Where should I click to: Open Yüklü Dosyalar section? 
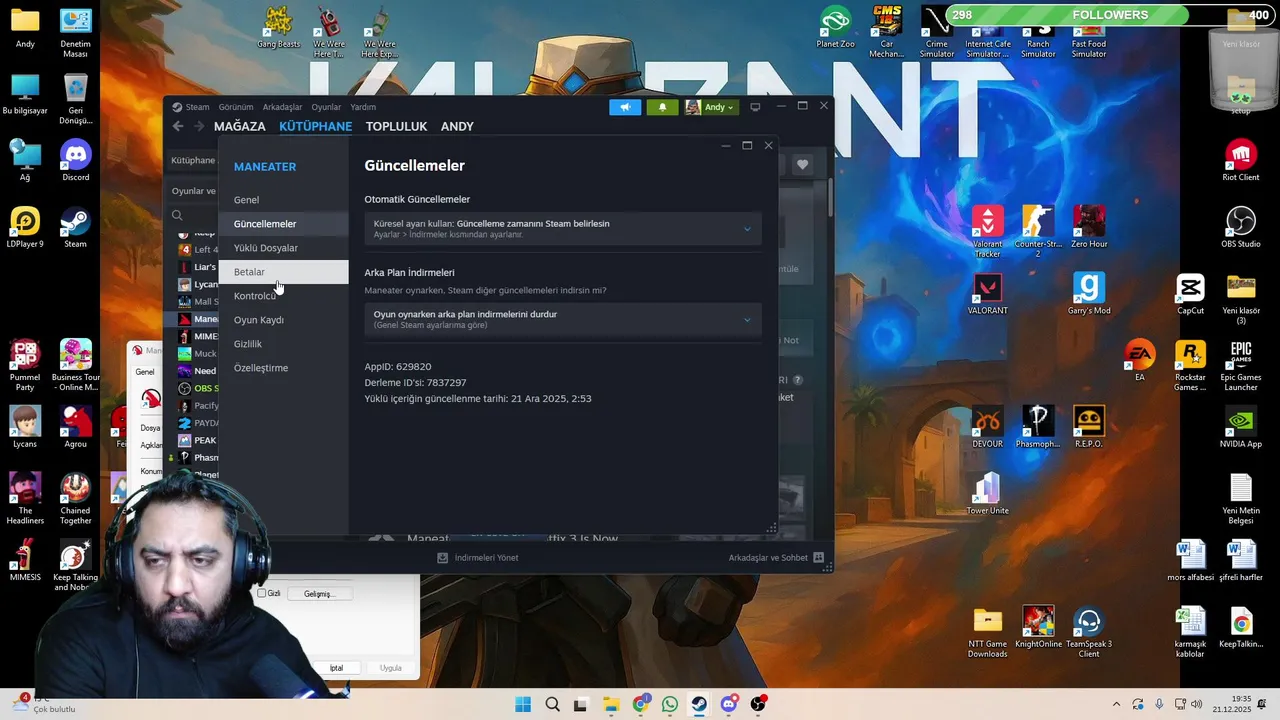pos(283,248)
